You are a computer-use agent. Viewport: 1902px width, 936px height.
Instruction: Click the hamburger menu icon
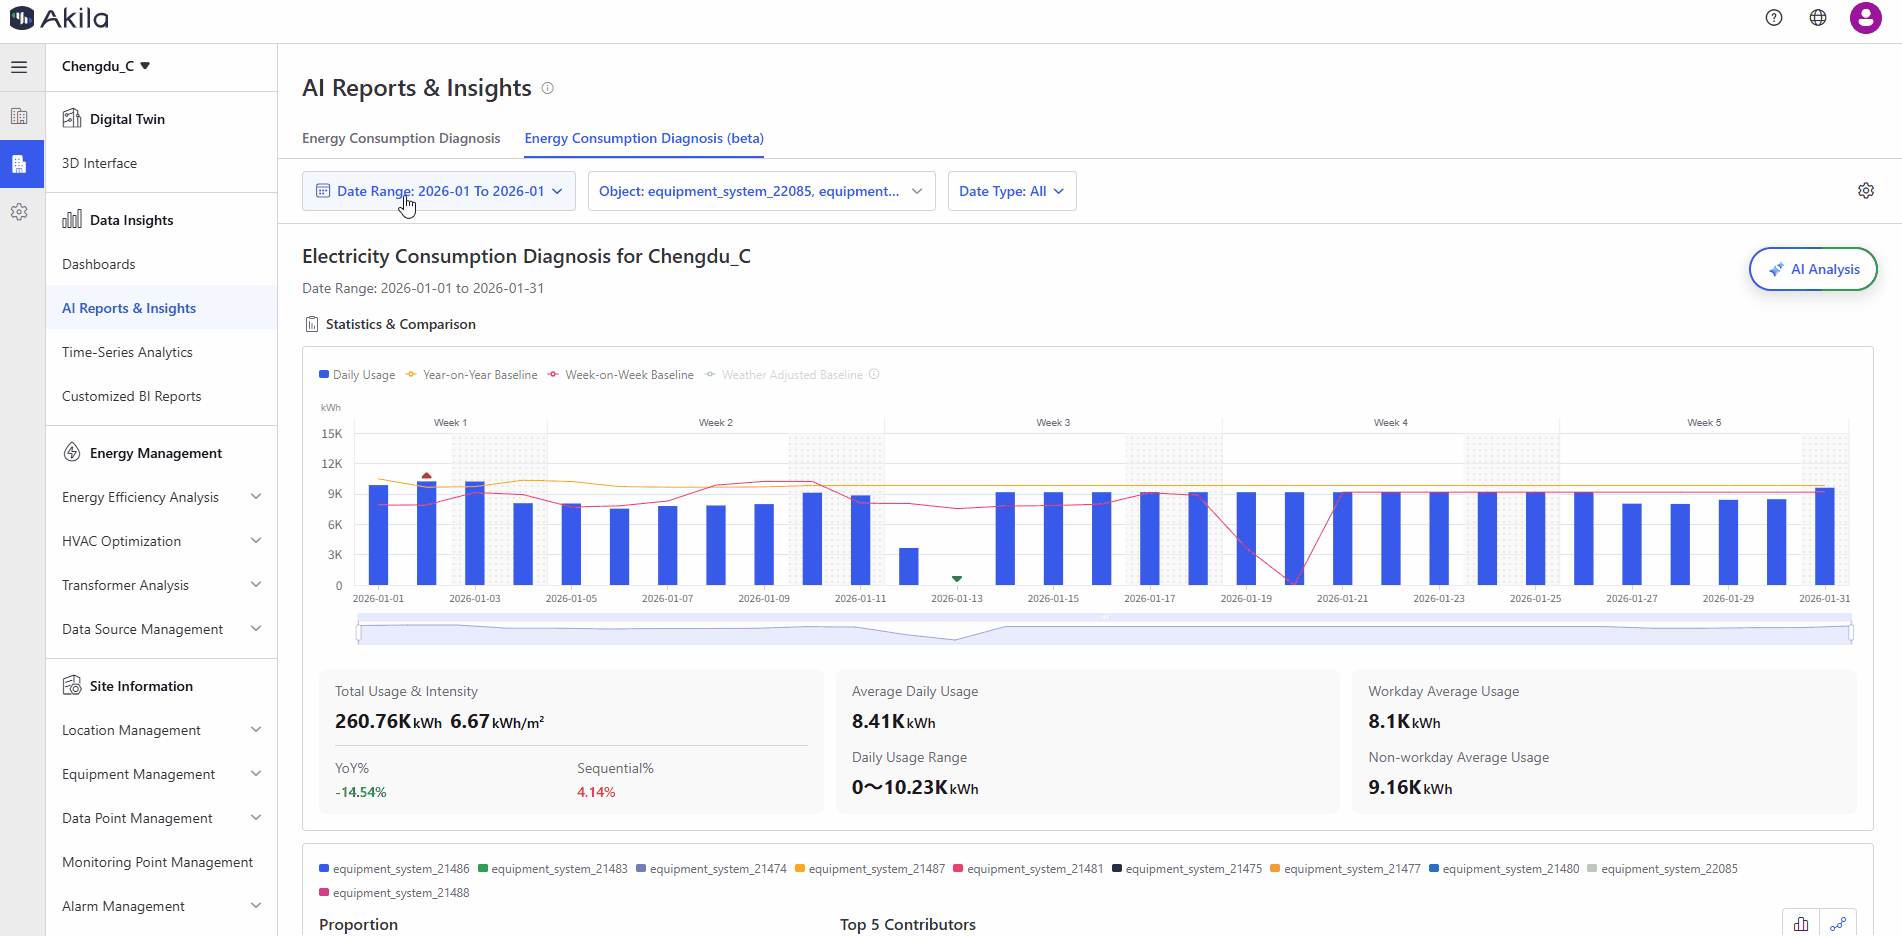tap(19, 67)
